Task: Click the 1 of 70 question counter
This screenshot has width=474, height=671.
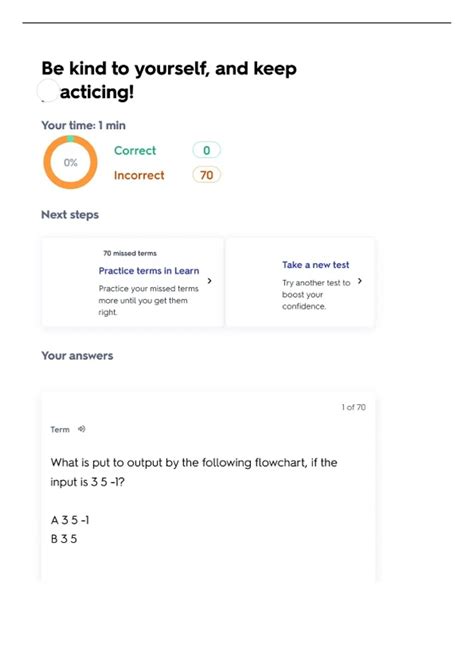Action: coord(353,407)
